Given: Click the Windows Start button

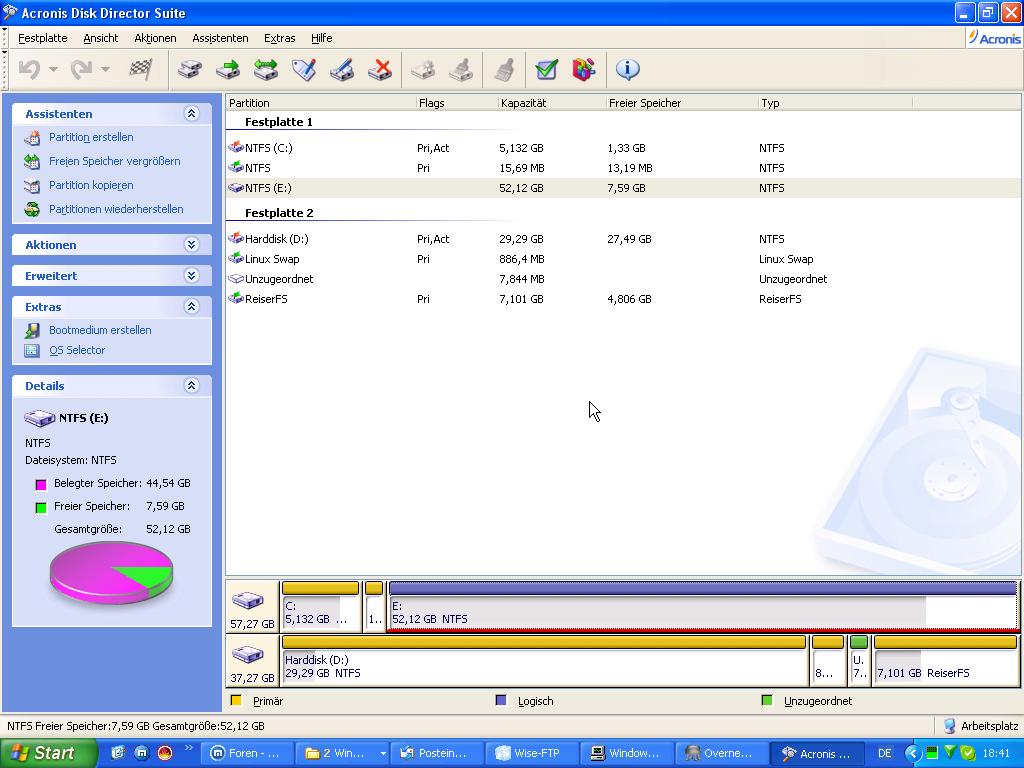Looking at the screenshot, I should pos(48,753).
